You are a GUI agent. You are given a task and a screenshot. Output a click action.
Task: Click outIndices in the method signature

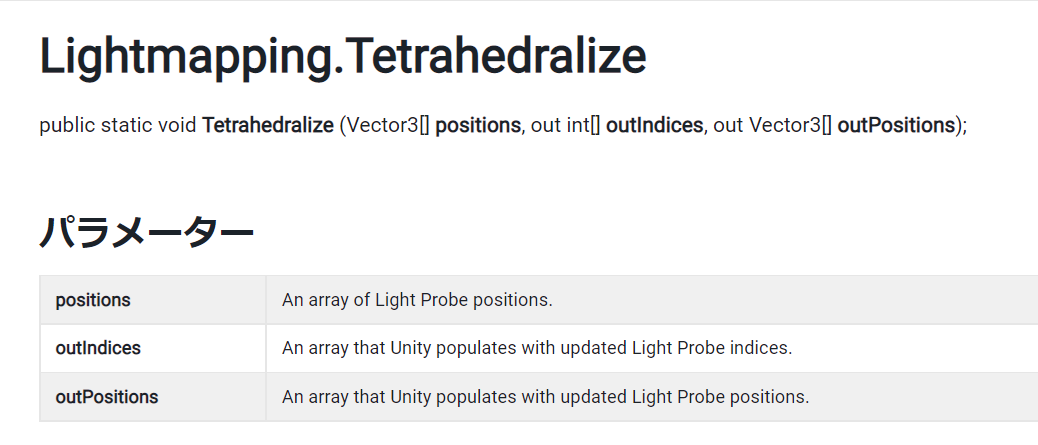tap(655, 124)
